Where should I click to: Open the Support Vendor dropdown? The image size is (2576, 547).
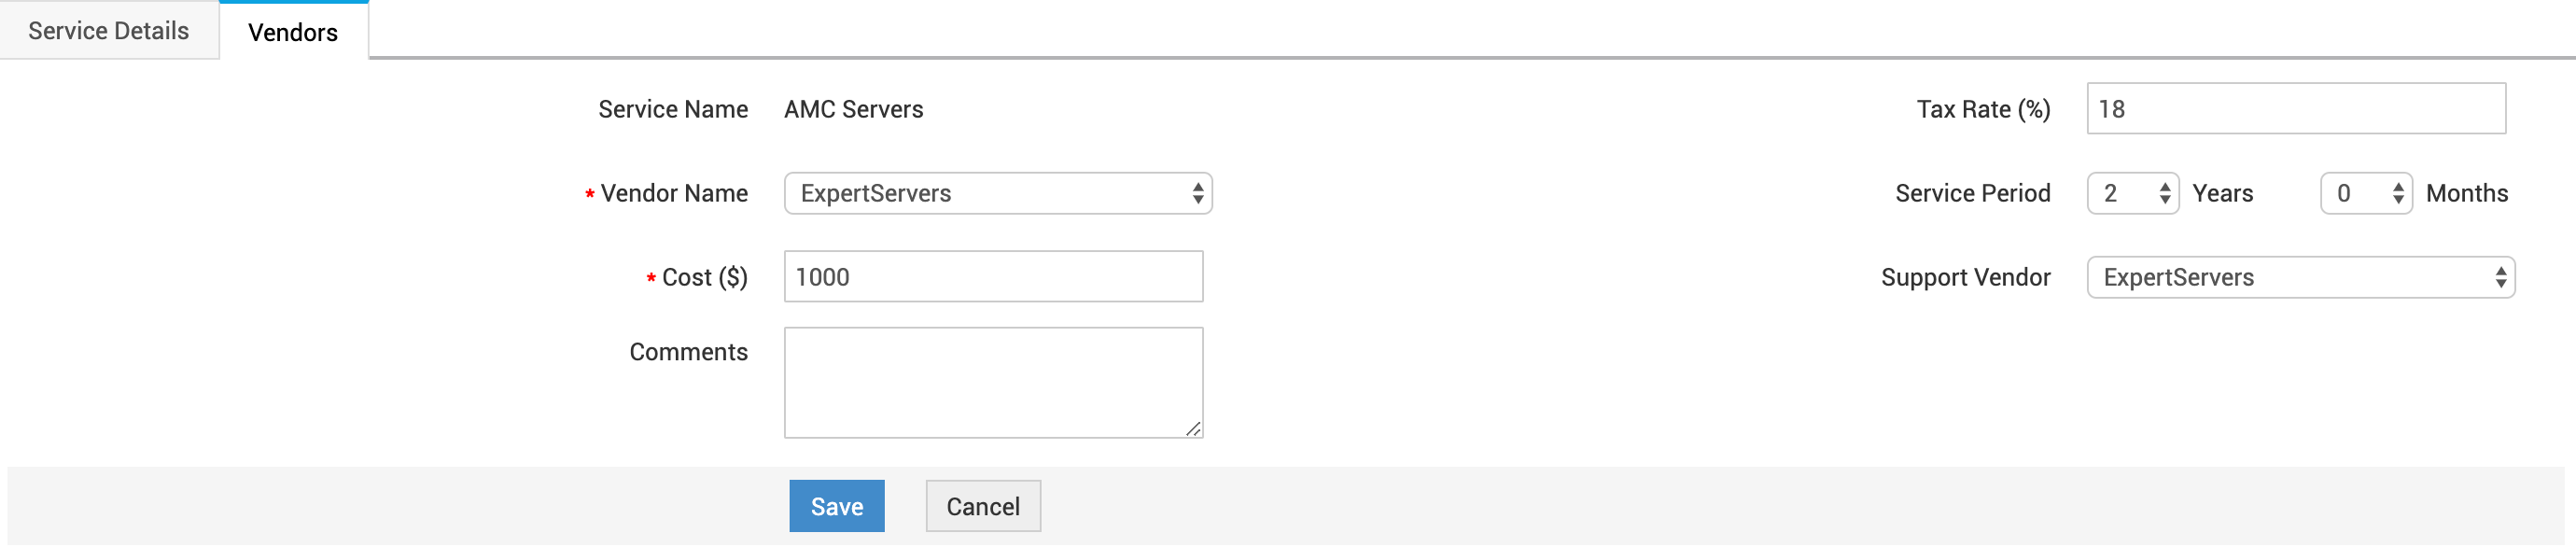click(2299, 277)
